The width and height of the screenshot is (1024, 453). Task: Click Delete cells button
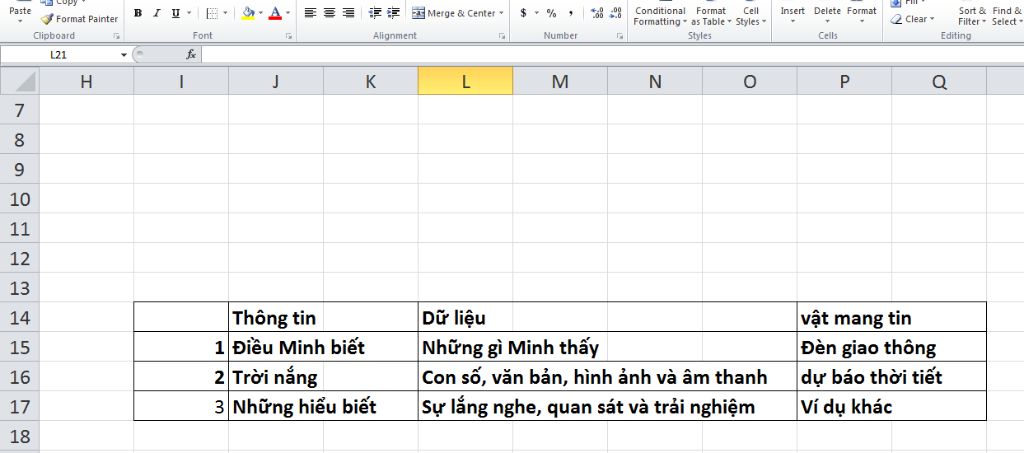pyautogui.click(x=827, y=13)
